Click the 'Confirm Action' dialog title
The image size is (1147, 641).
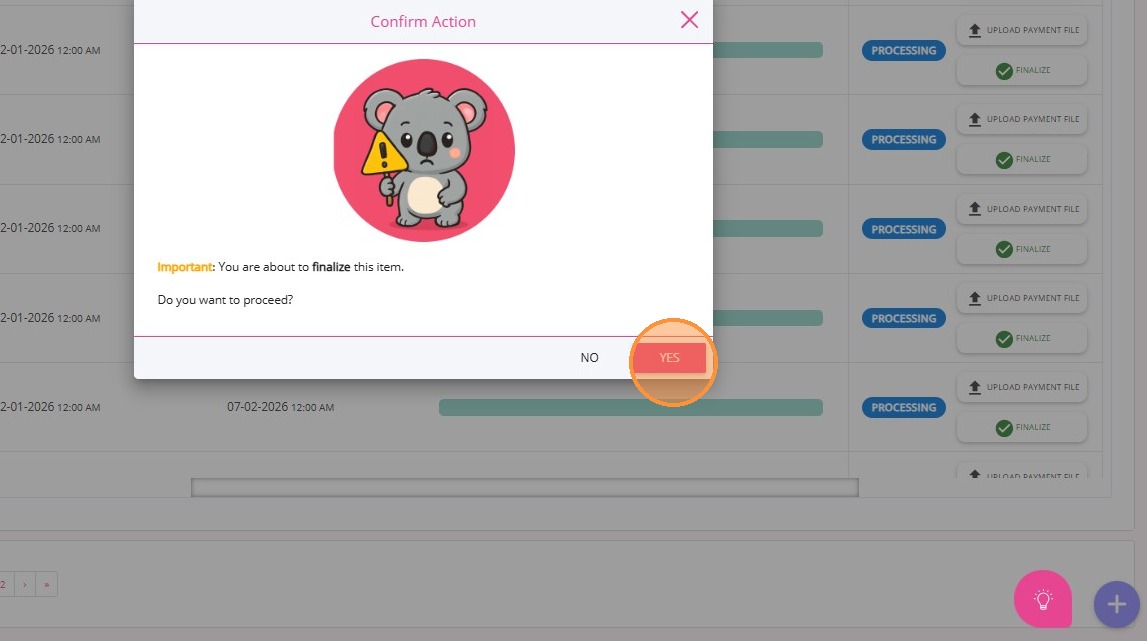pyautogui.click(x=423, y=22)
